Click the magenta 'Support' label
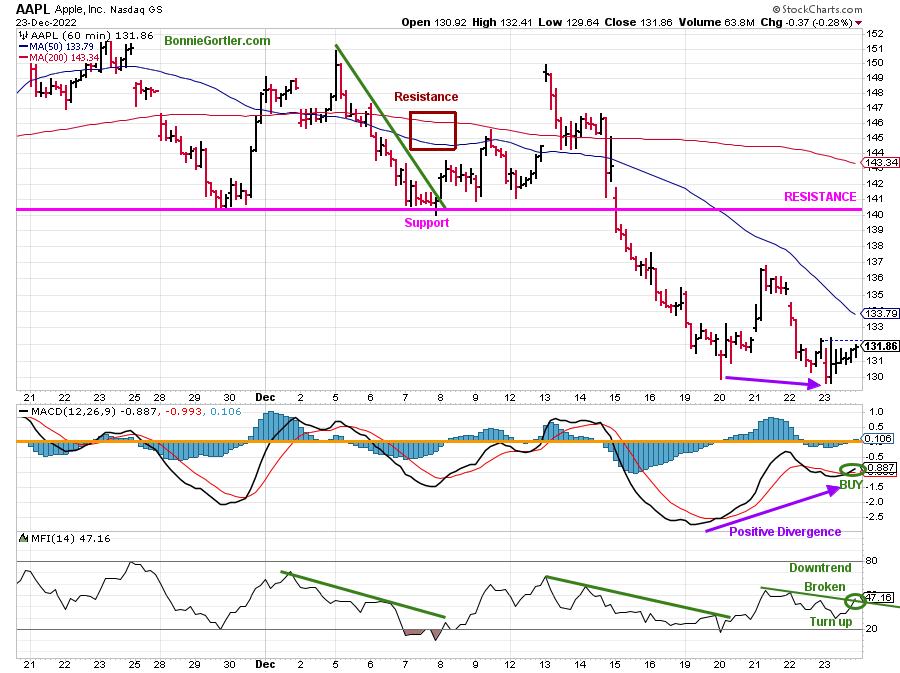Viewport: 900px width, 673px height. coord(426,223)
